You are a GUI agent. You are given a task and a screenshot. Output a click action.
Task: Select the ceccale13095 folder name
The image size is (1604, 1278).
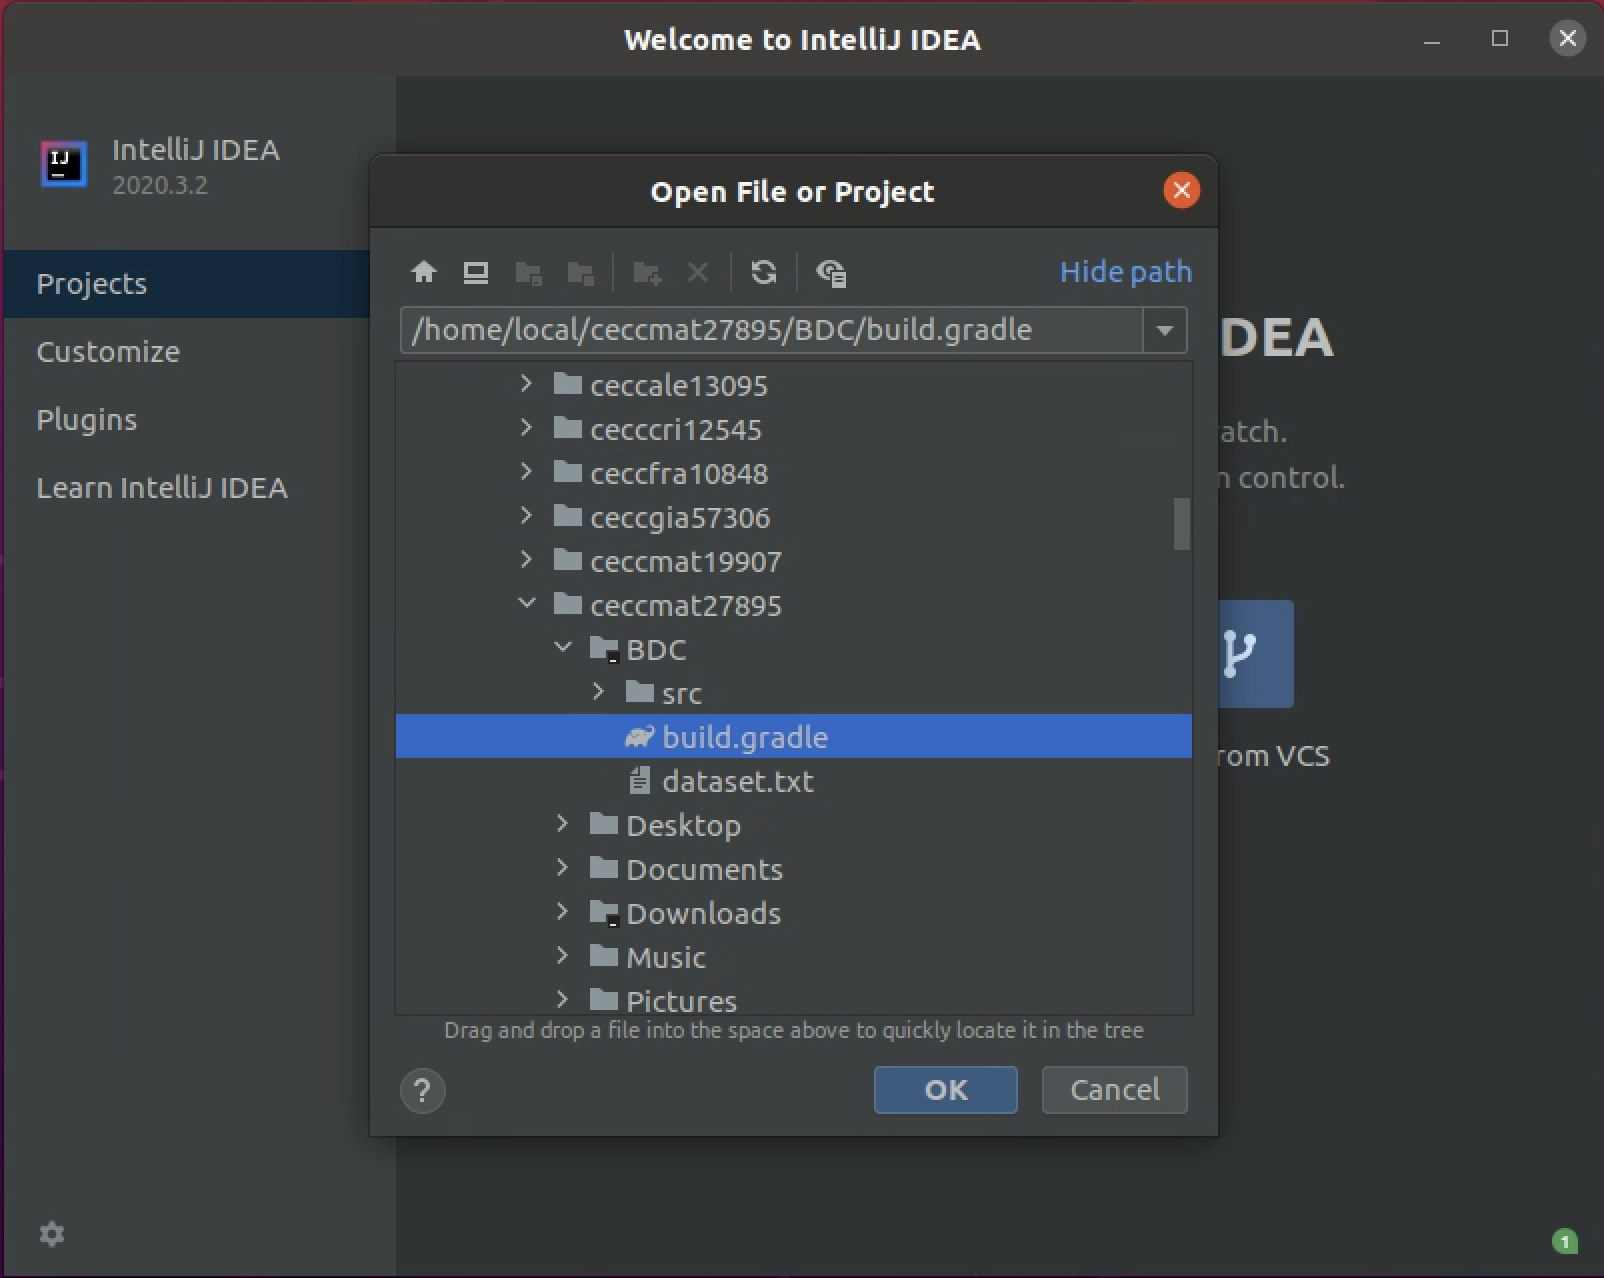(679, 385)
